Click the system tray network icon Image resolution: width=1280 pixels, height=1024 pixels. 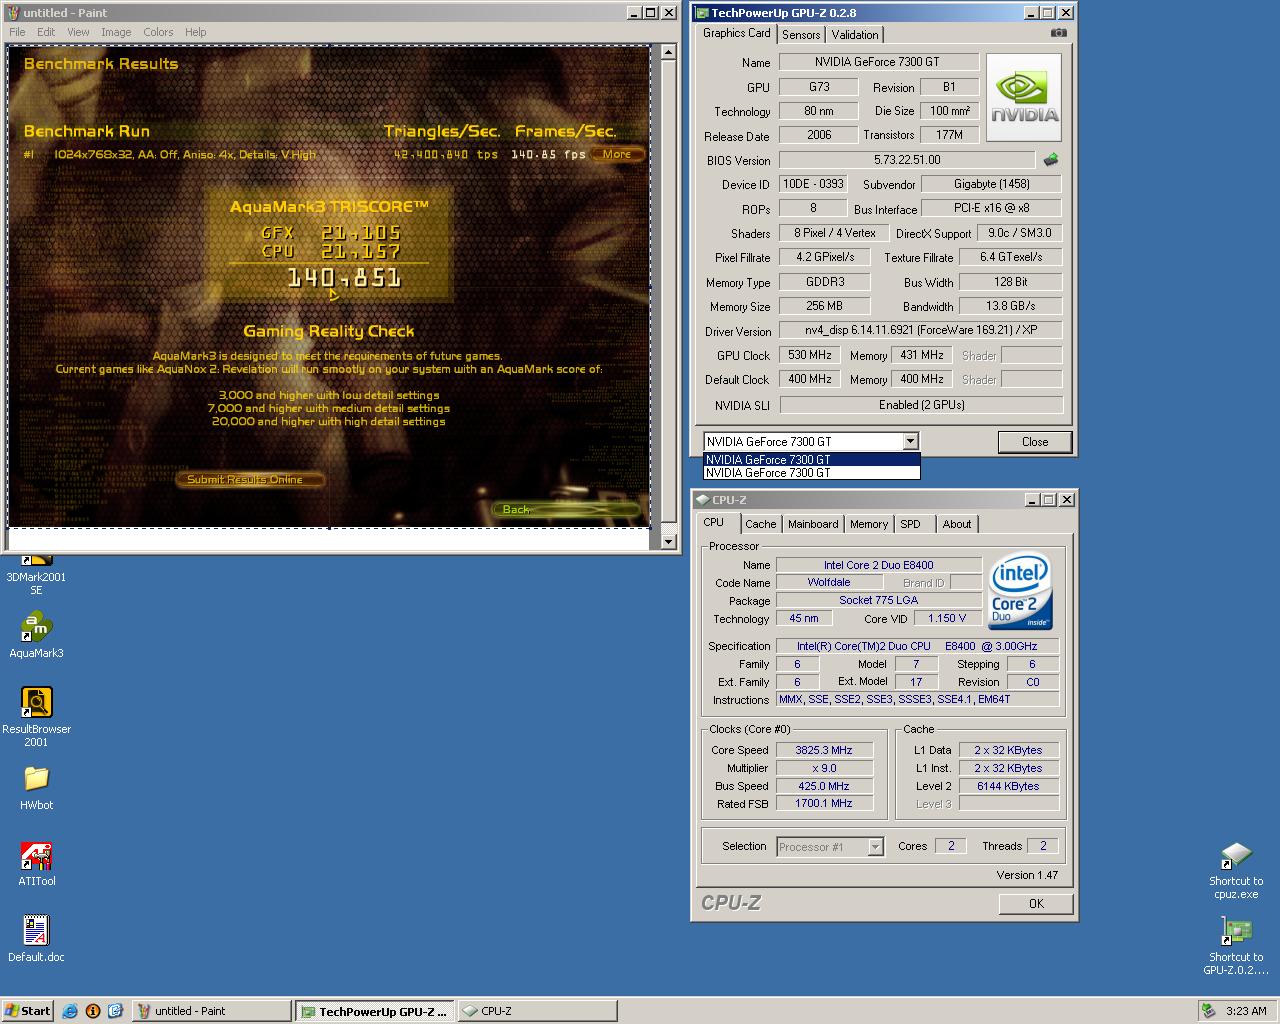tap(1209, 1011)
